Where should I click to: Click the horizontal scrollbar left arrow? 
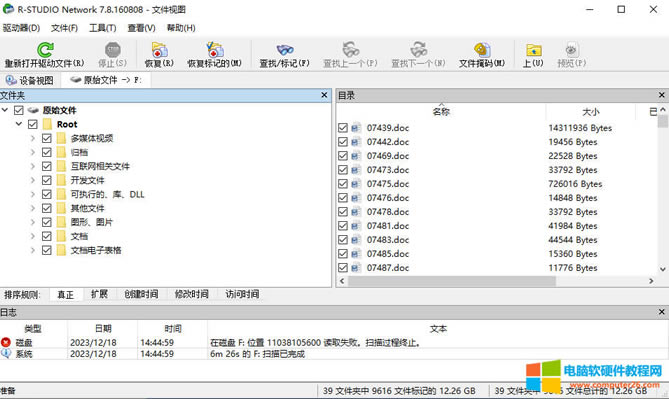coord(342,281)
